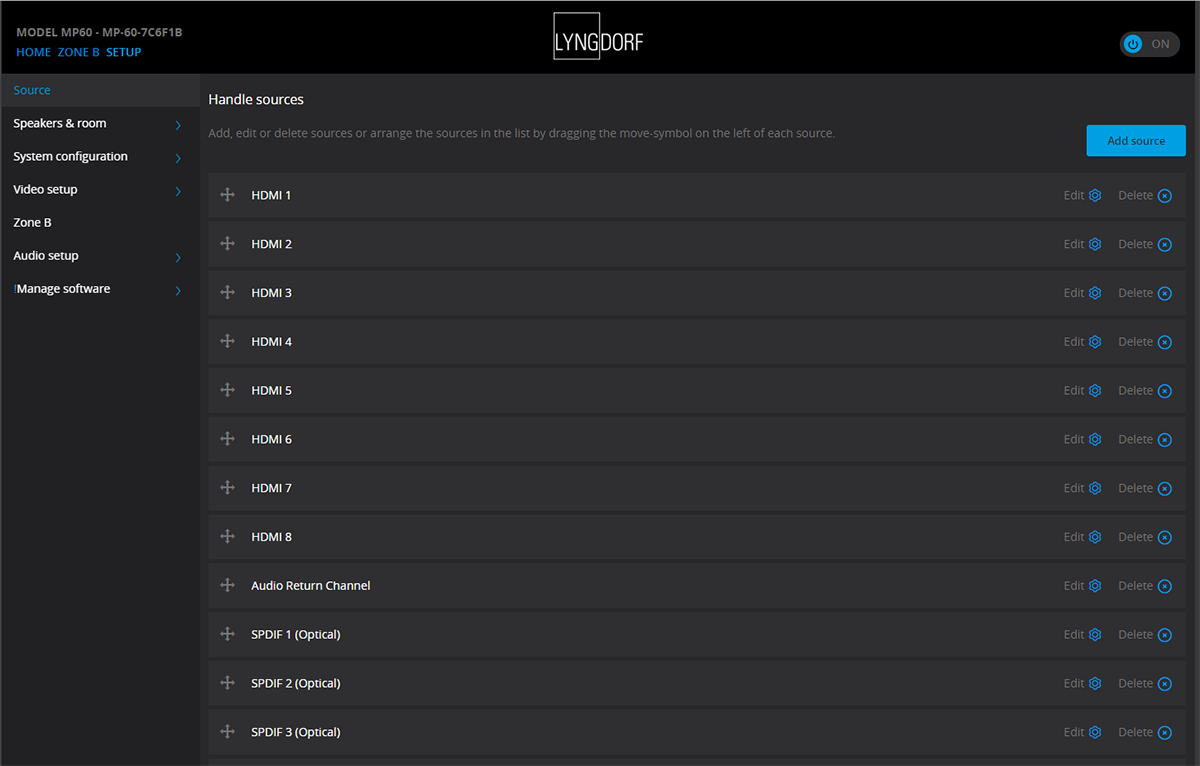The width and height of the screenshot is (1200, 766).
Task: Click move handle for Audio Return Channel
Action: (x=227, y=586)
